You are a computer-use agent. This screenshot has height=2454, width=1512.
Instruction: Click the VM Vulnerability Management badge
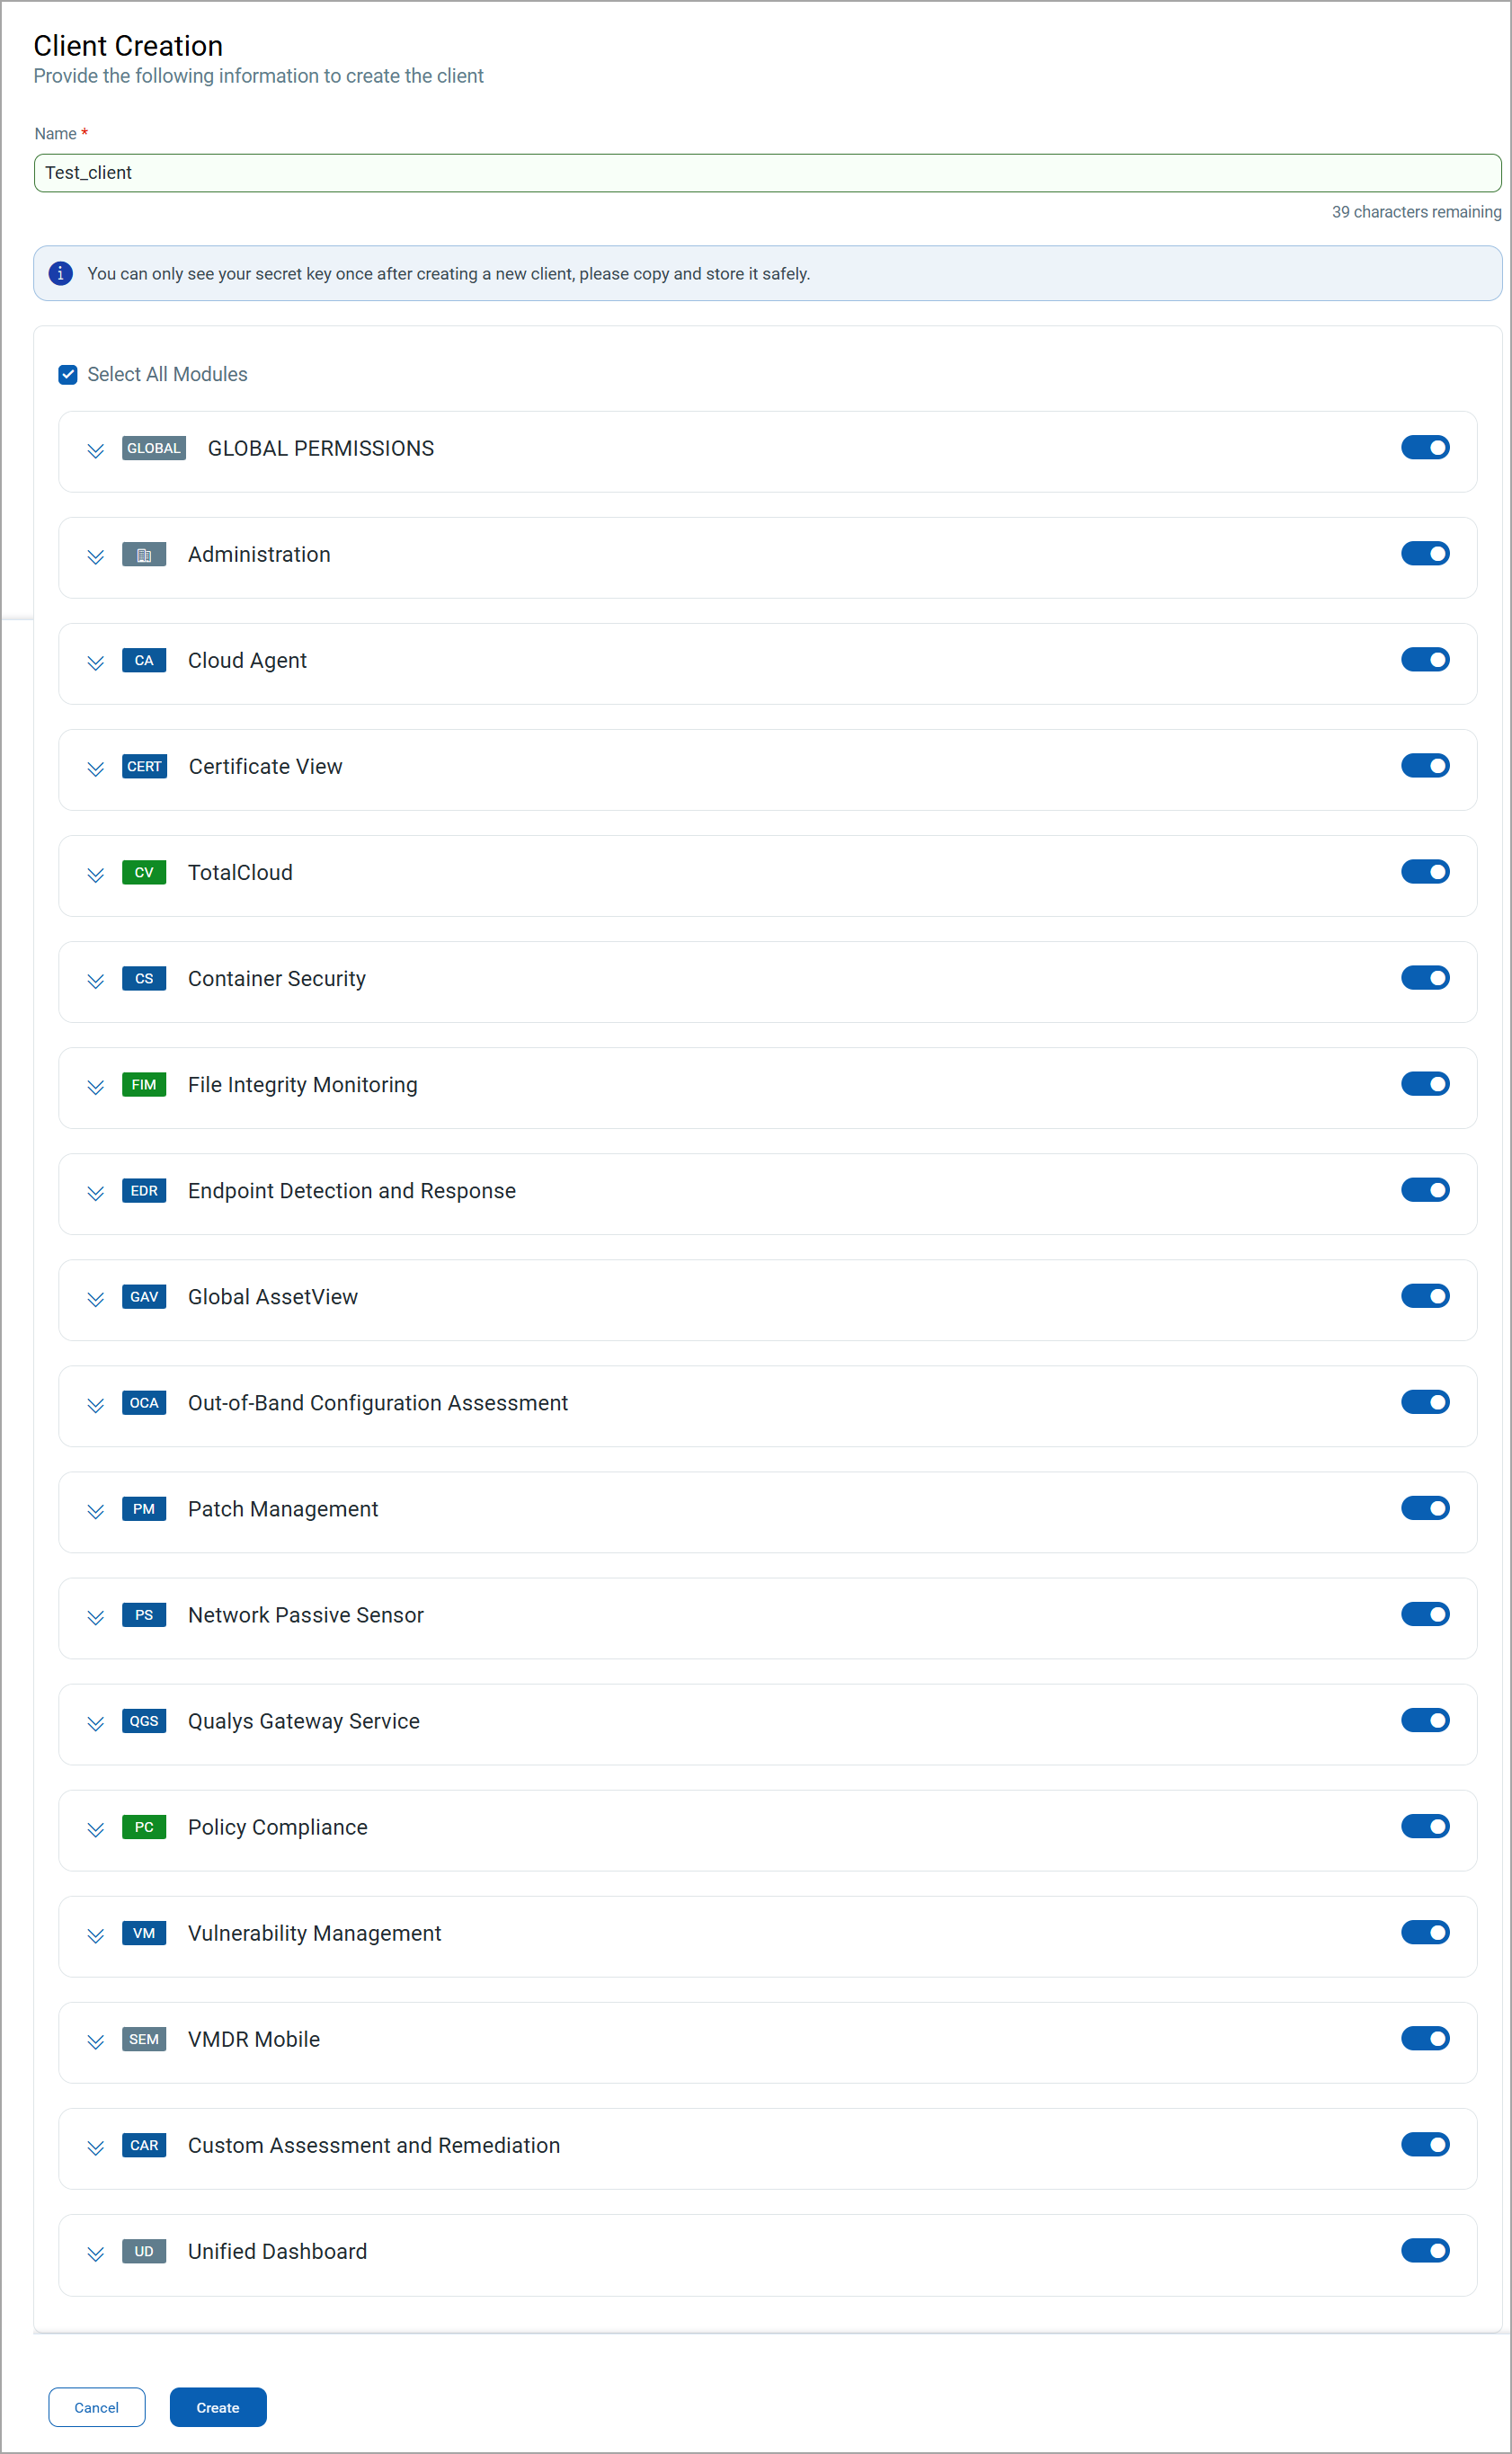point(144,1932)
